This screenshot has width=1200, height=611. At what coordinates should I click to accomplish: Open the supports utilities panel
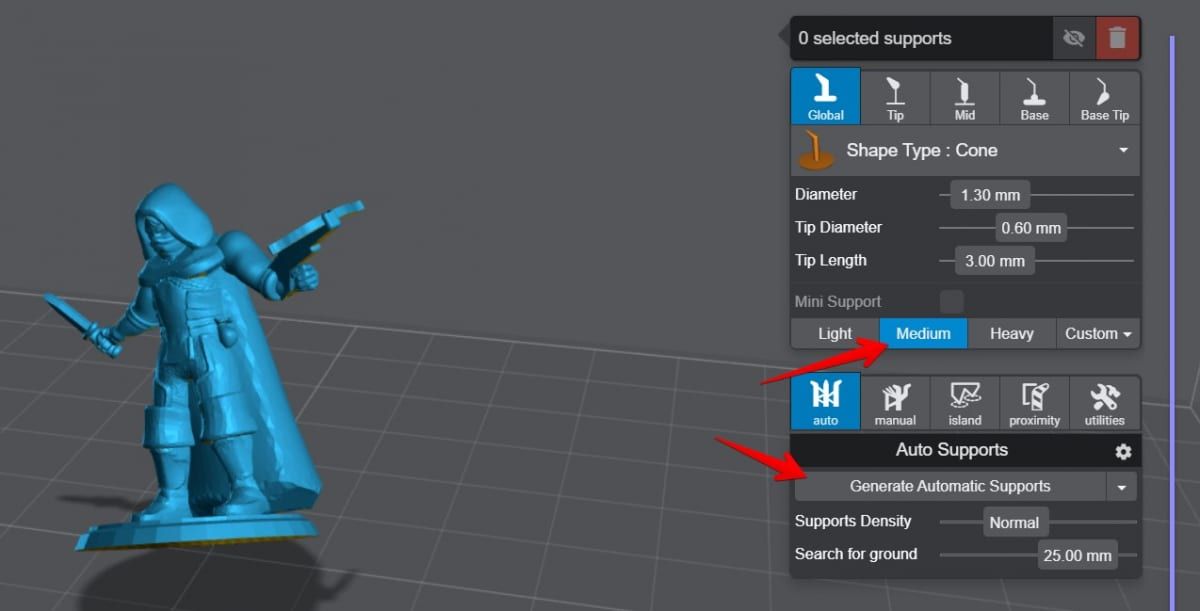[1104, 401]
